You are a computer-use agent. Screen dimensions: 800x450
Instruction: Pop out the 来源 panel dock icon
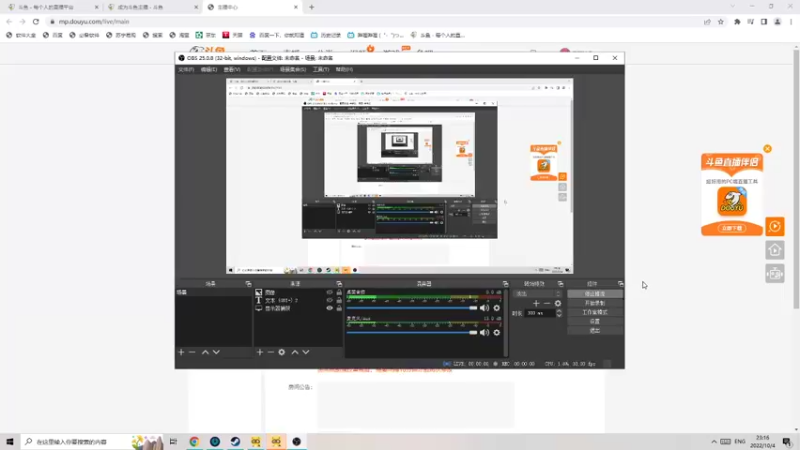pyautogui.click(x=339, y=284)
